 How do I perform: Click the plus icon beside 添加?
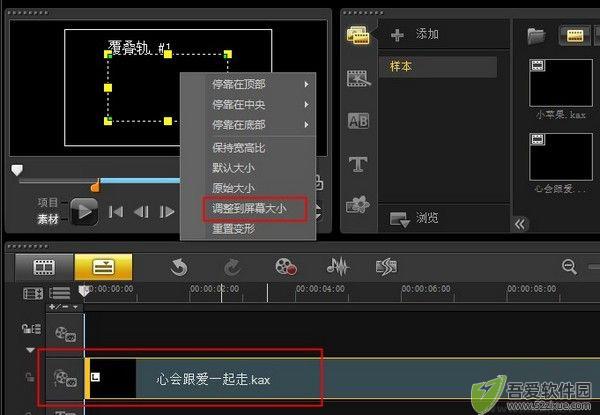397,35
